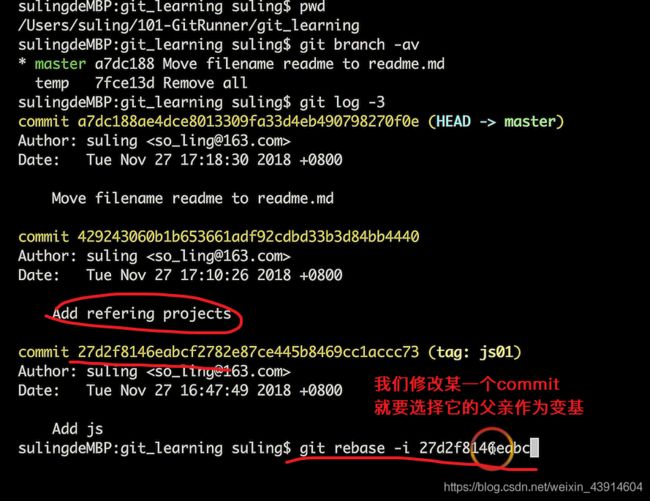Click the Date Tue Nov 27 16:47:49 line
The image size is (650, 501).
180,390
